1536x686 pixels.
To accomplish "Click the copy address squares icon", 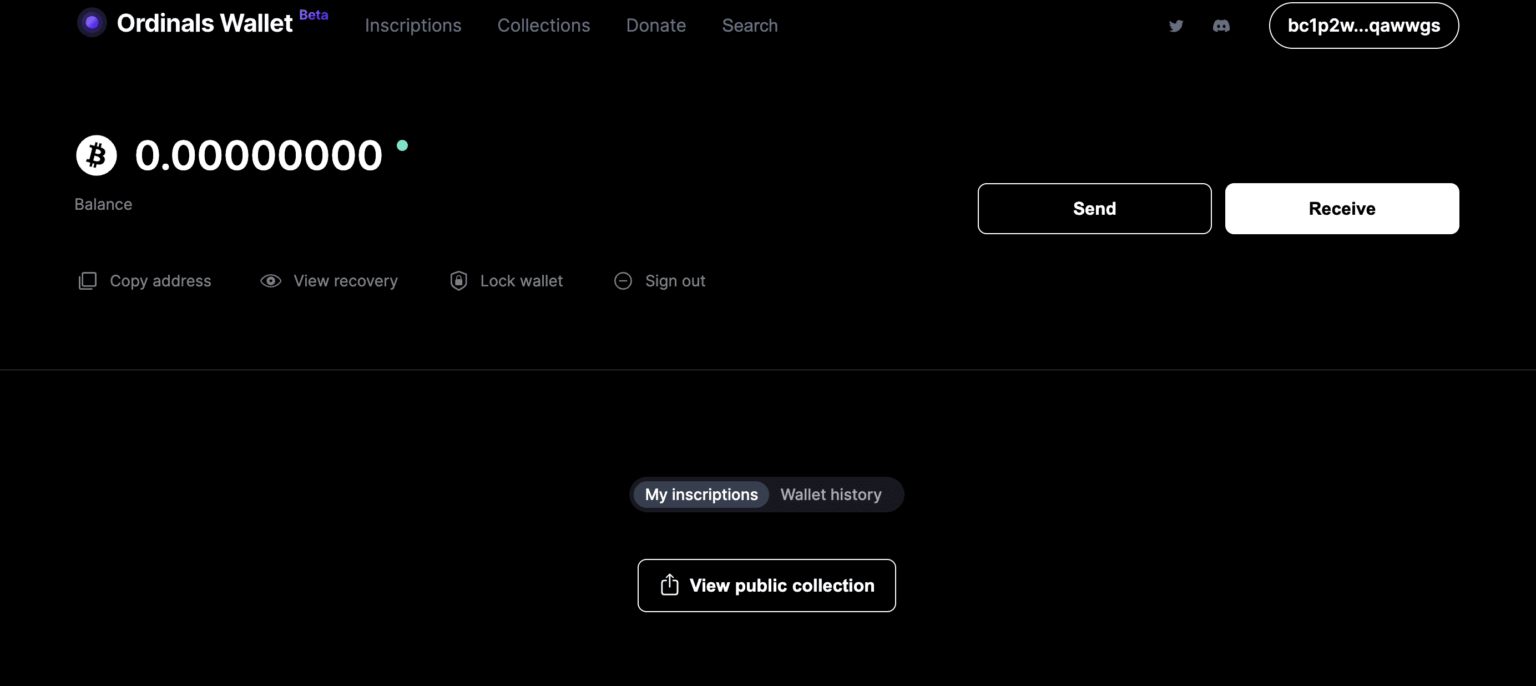I will [88, 281].
